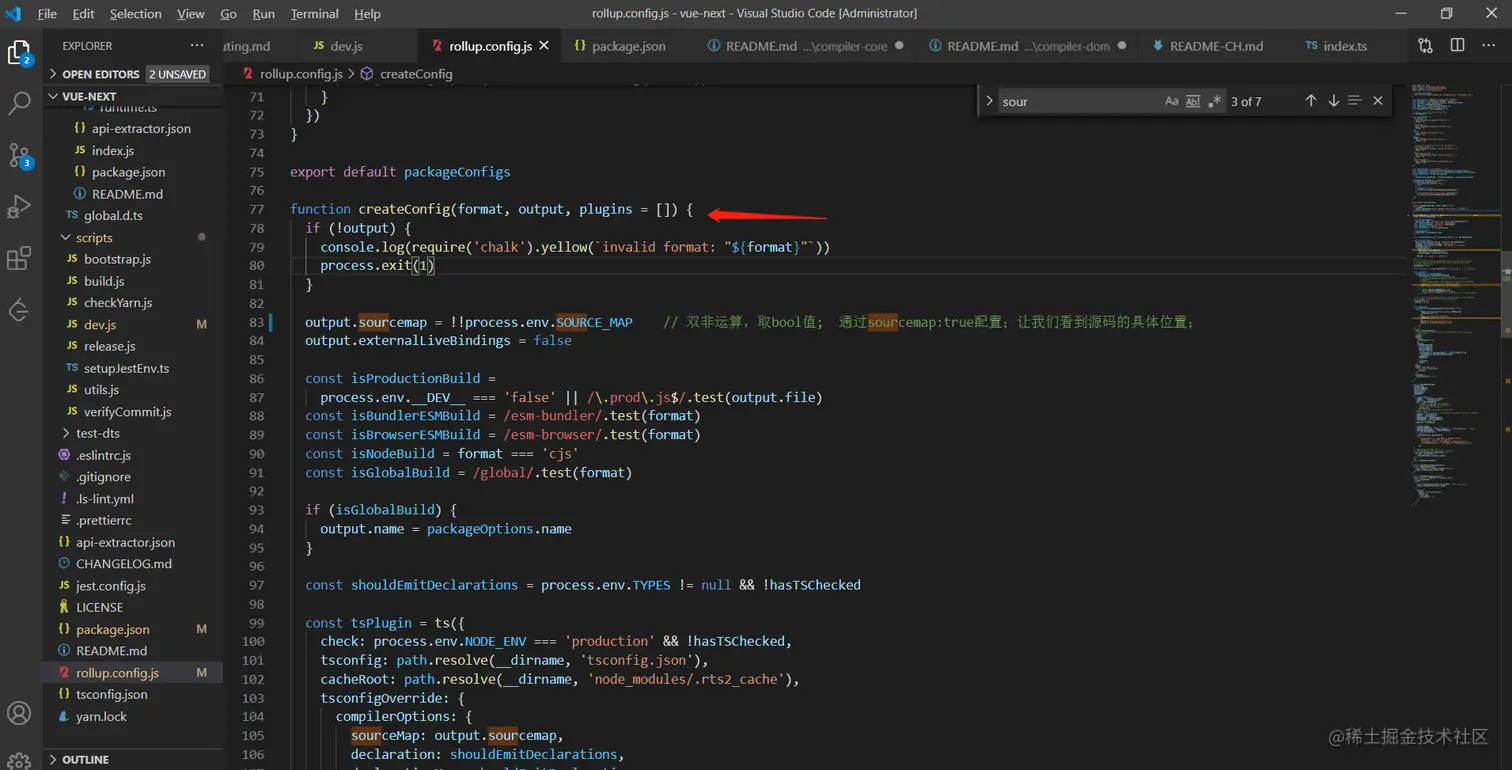Open the File menu
The image size is (1512, 770).
(x=47, y=14)
